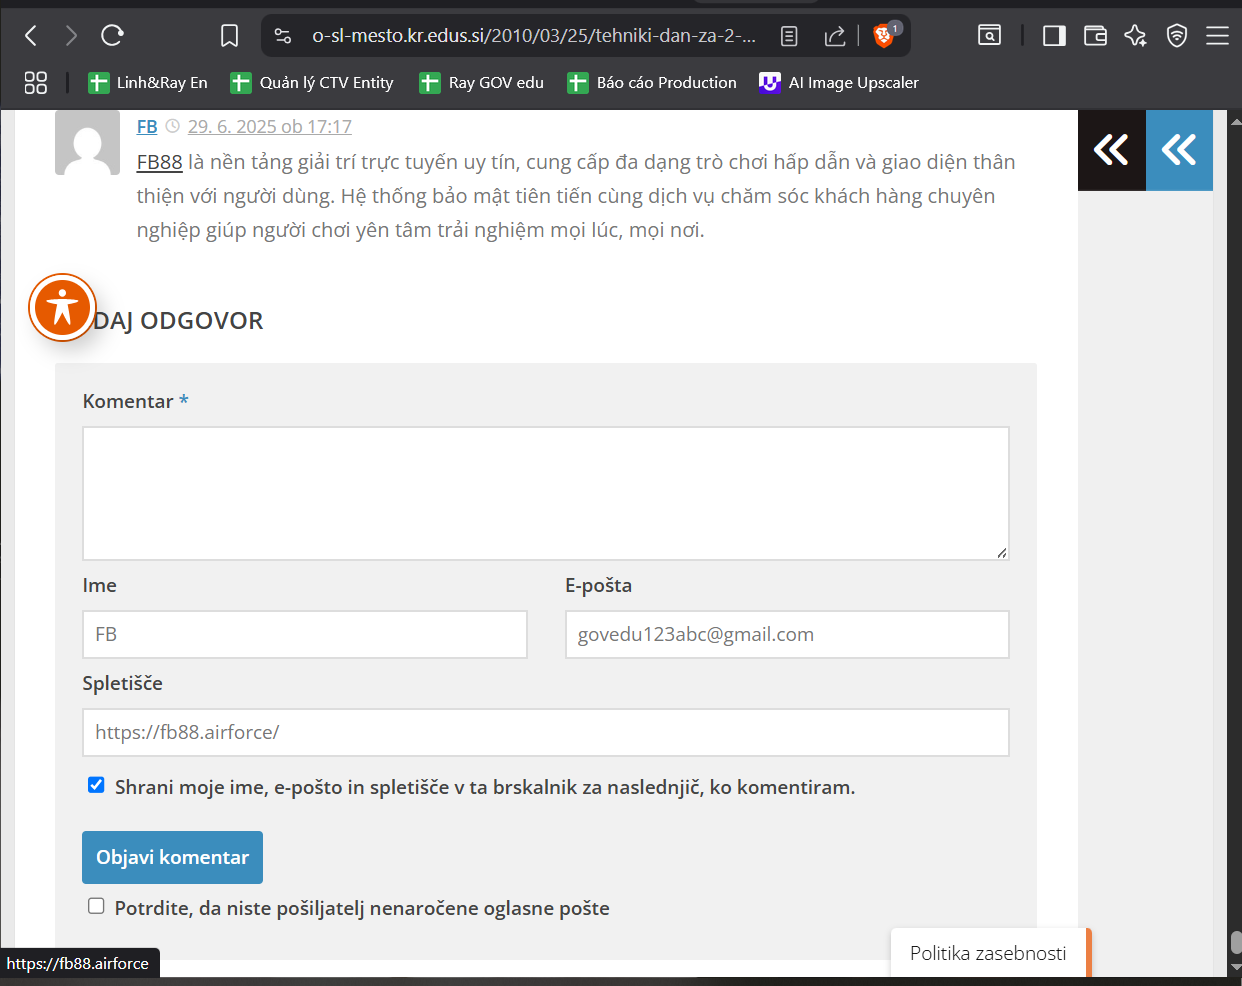The height and width of the screenshot is (986, 1242).
Task: Click the Ime field label
Action: pos(100,586)
